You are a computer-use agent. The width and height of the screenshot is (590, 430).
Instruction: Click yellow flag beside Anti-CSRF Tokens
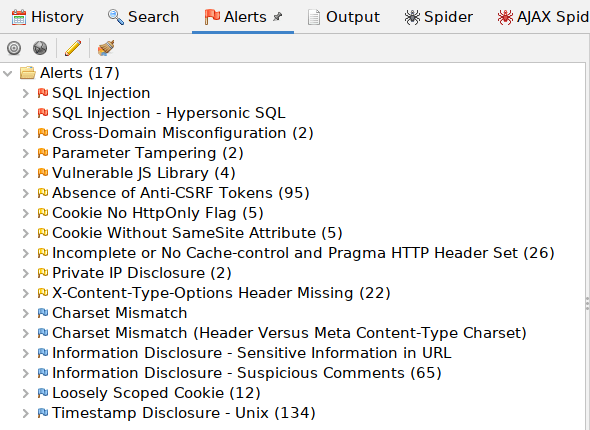[43, 193]
